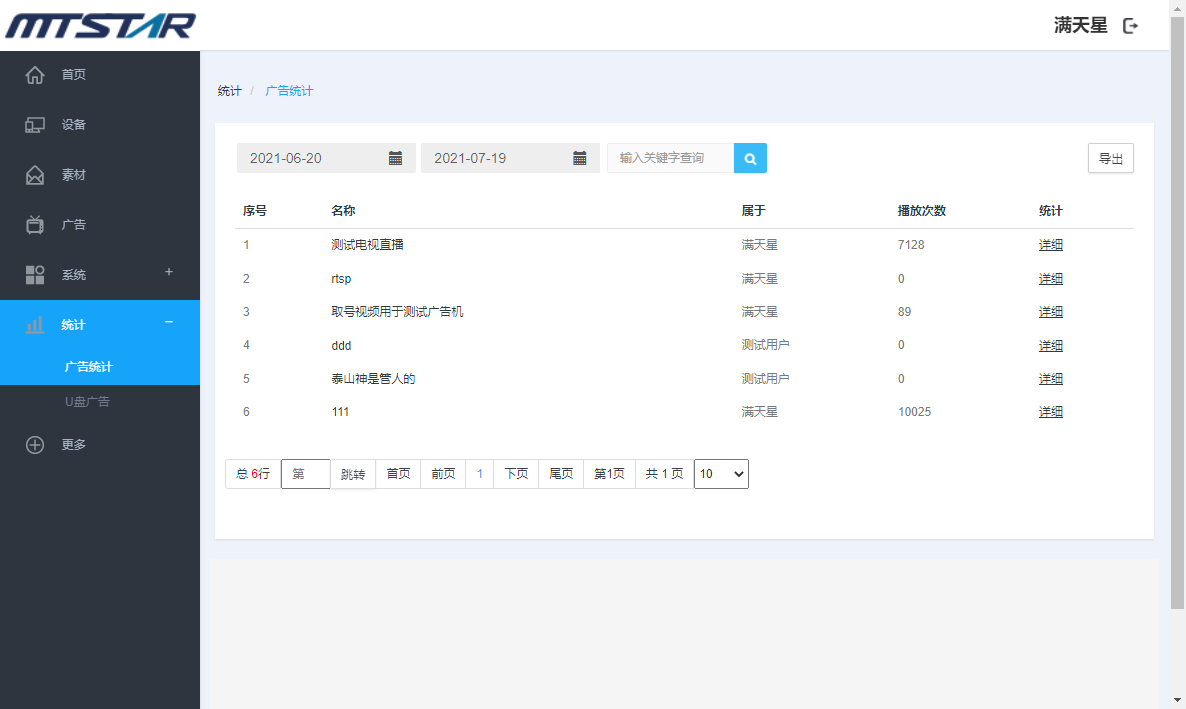Click the 更多 plus circle icon
Image resolution: width=1186 pixels, height=709 pixels.
pyautogui.click(x=35, y=445)
